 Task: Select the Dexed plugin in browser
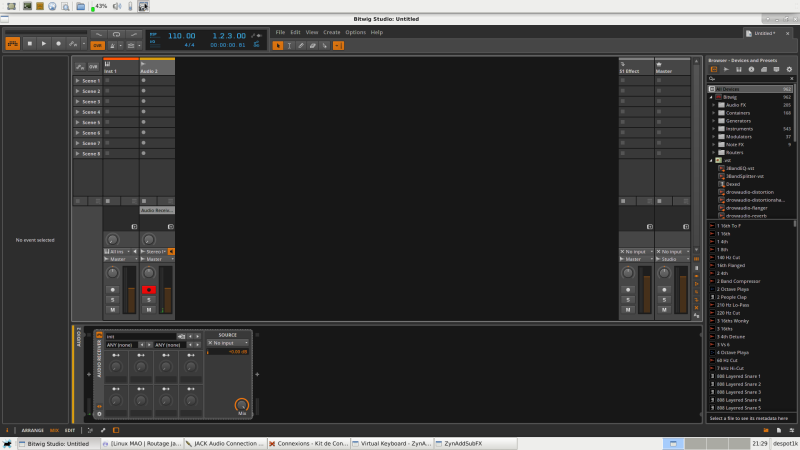[x=733, y=184]
